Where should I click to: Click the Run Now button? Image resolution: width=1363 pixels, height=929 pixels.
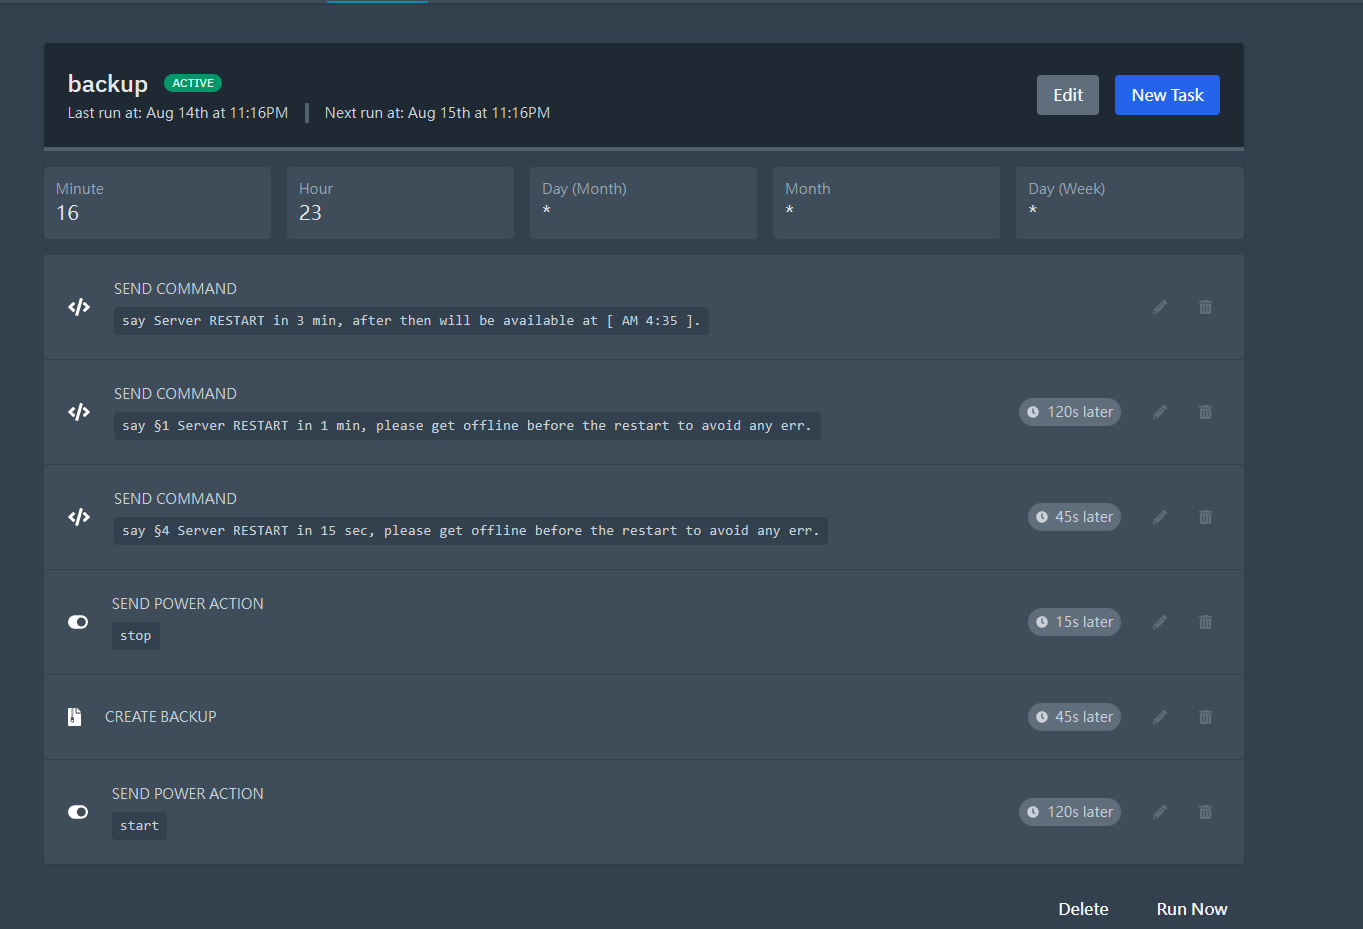pos(1191,908)
